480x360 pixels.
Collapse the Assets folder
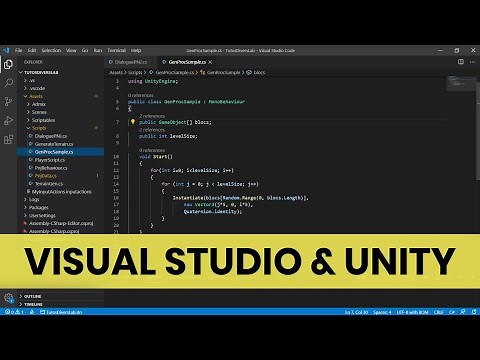tap(36, 96)
